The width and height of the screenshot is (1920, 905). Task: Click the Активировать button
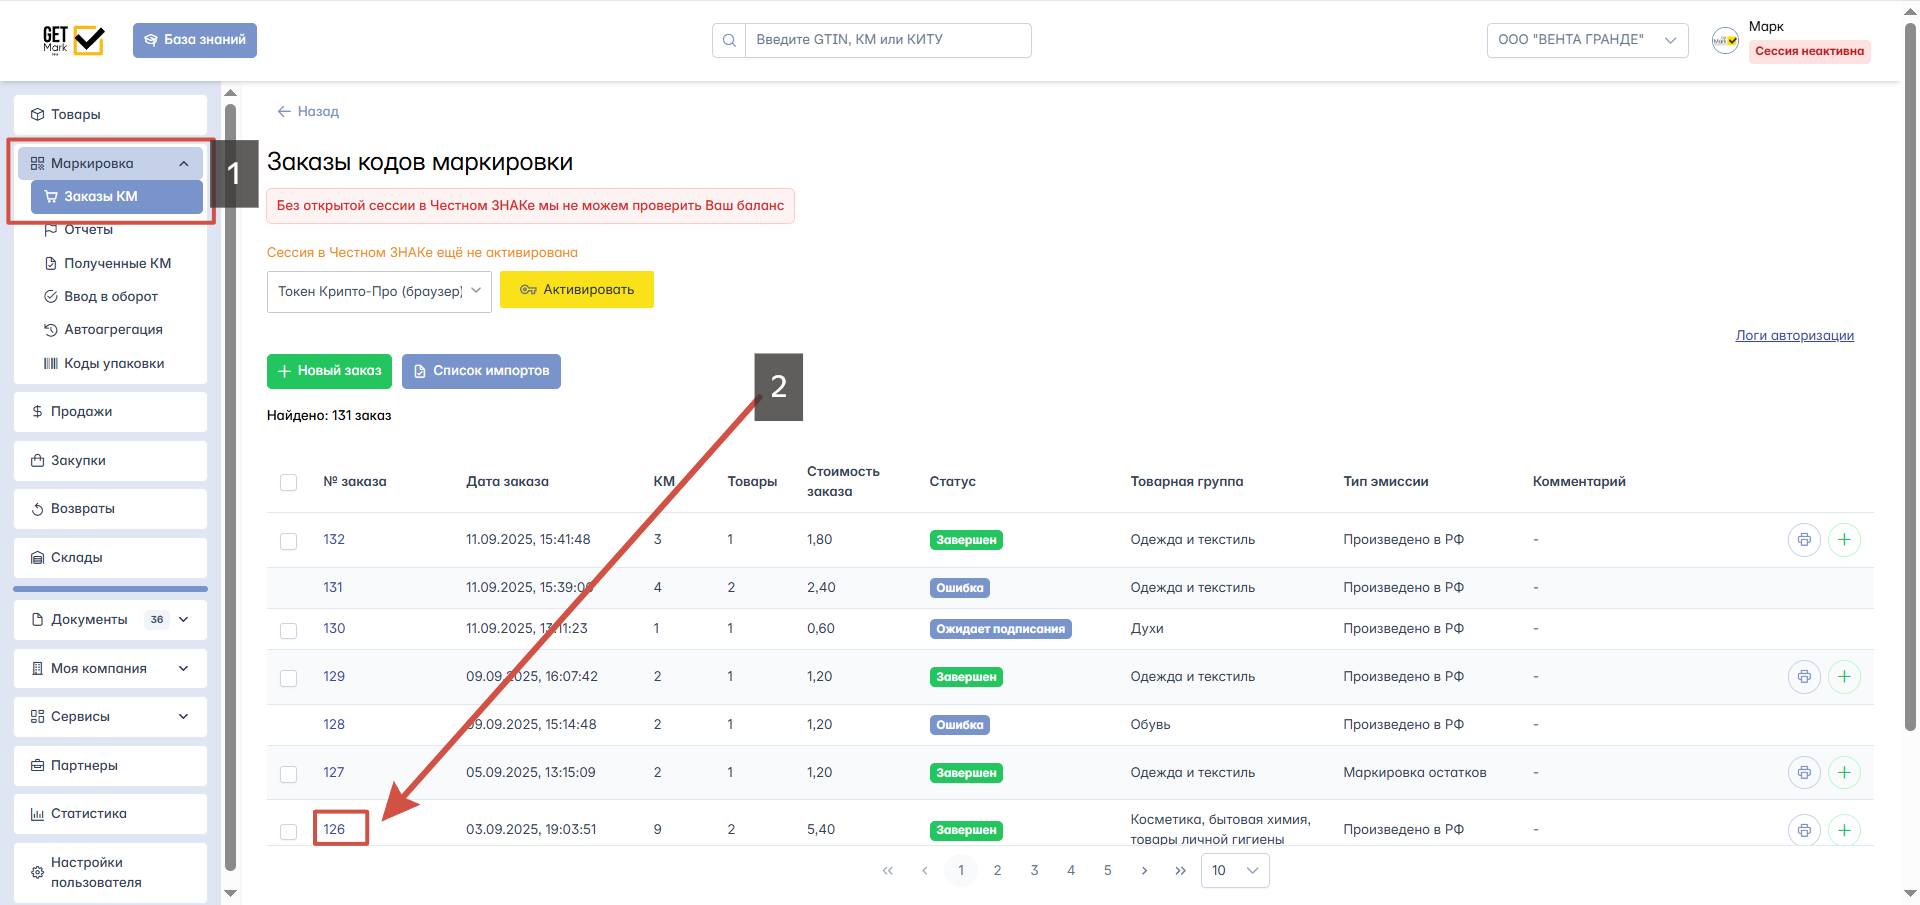(x=577, y=289)
